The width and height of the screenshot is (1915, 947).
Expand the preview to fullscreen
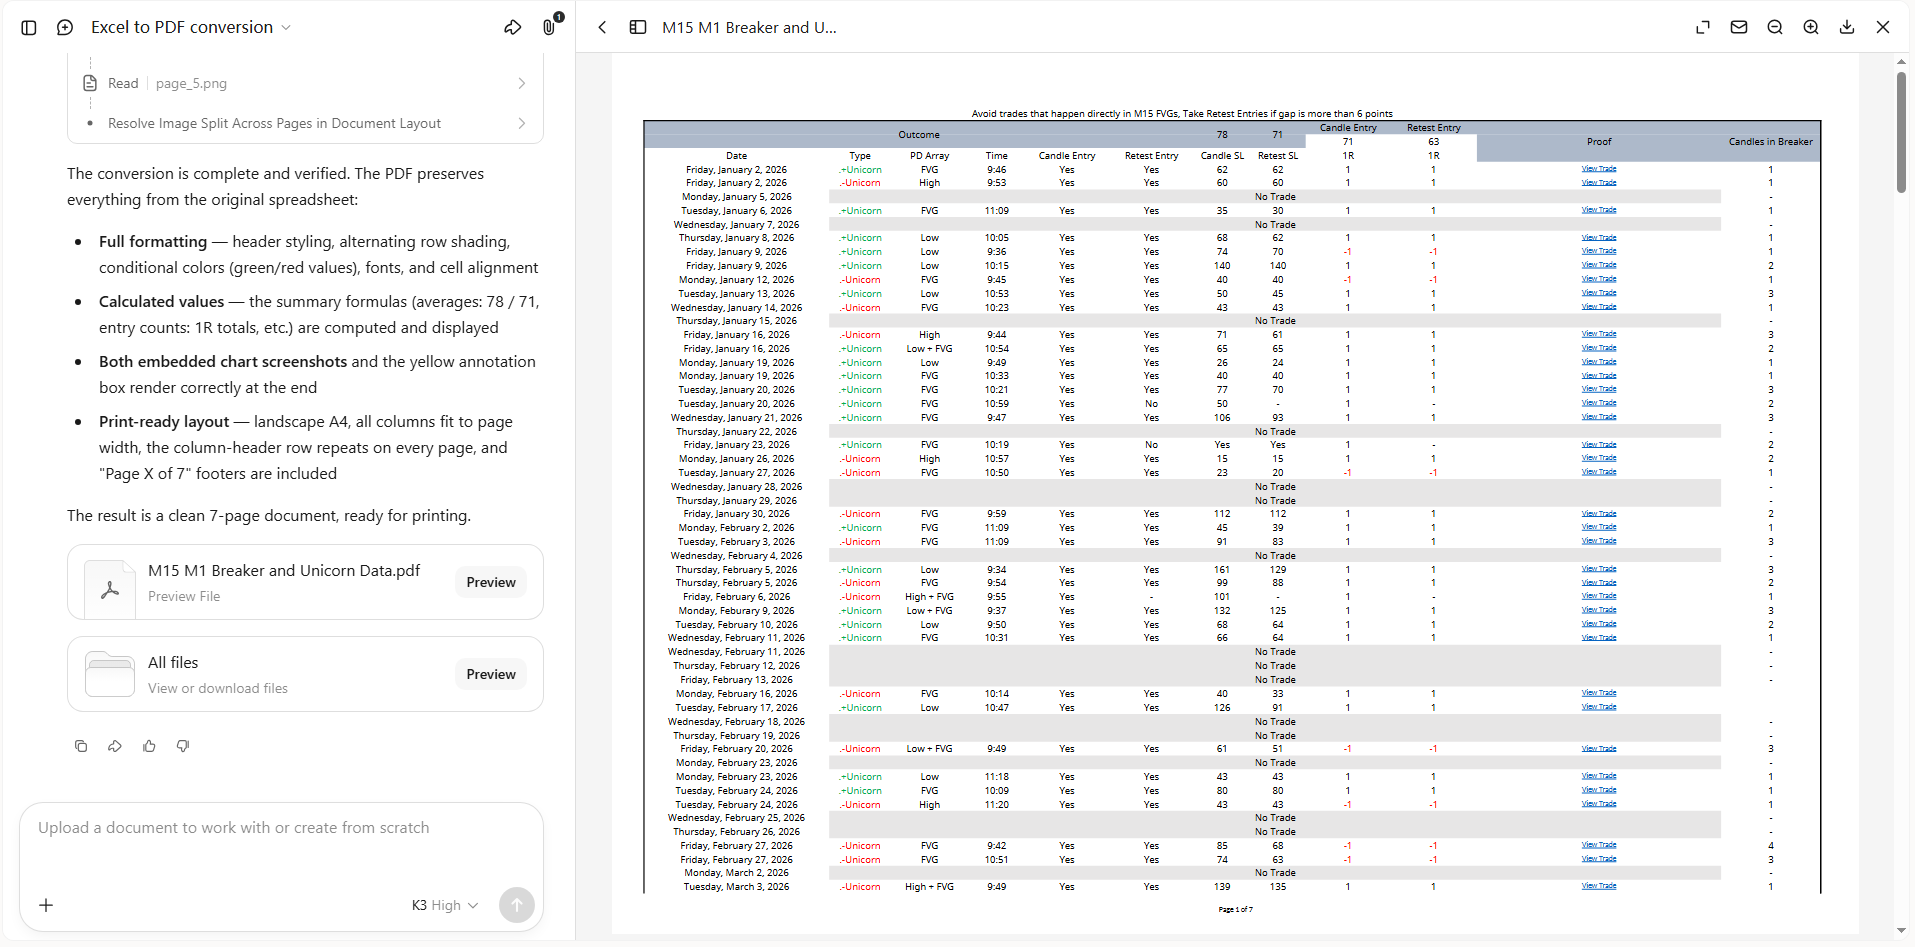click(x=1703, y=28)
